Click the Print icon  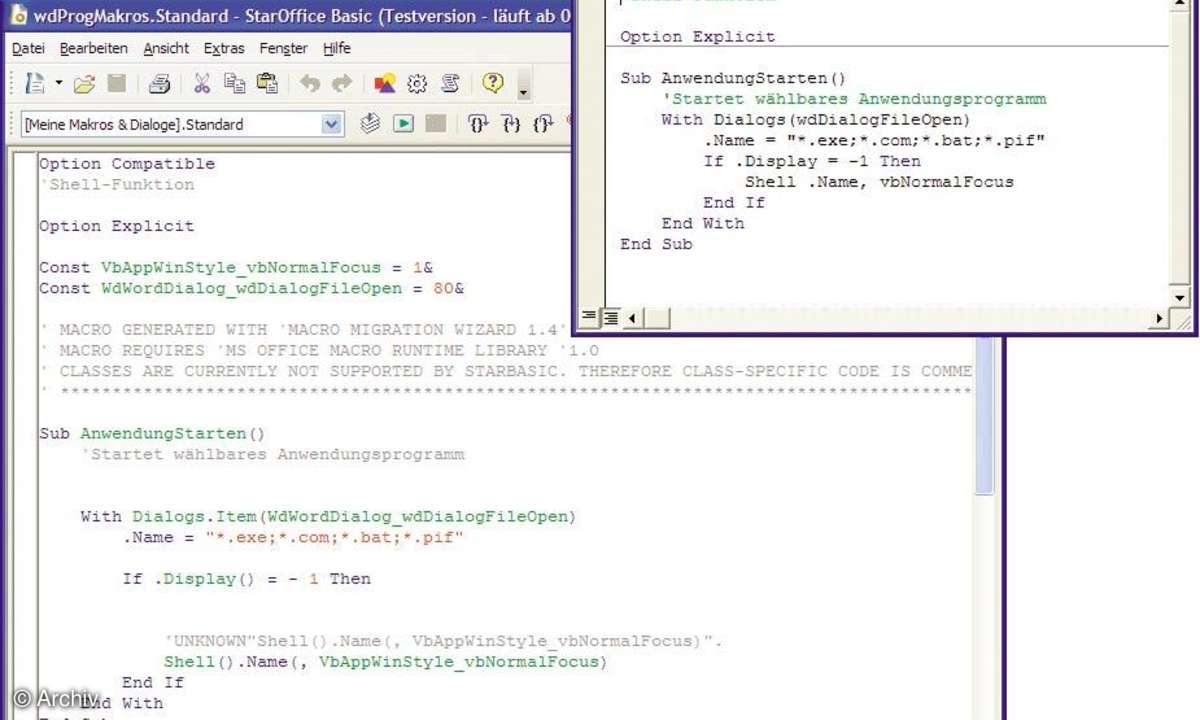click(160, 84)
